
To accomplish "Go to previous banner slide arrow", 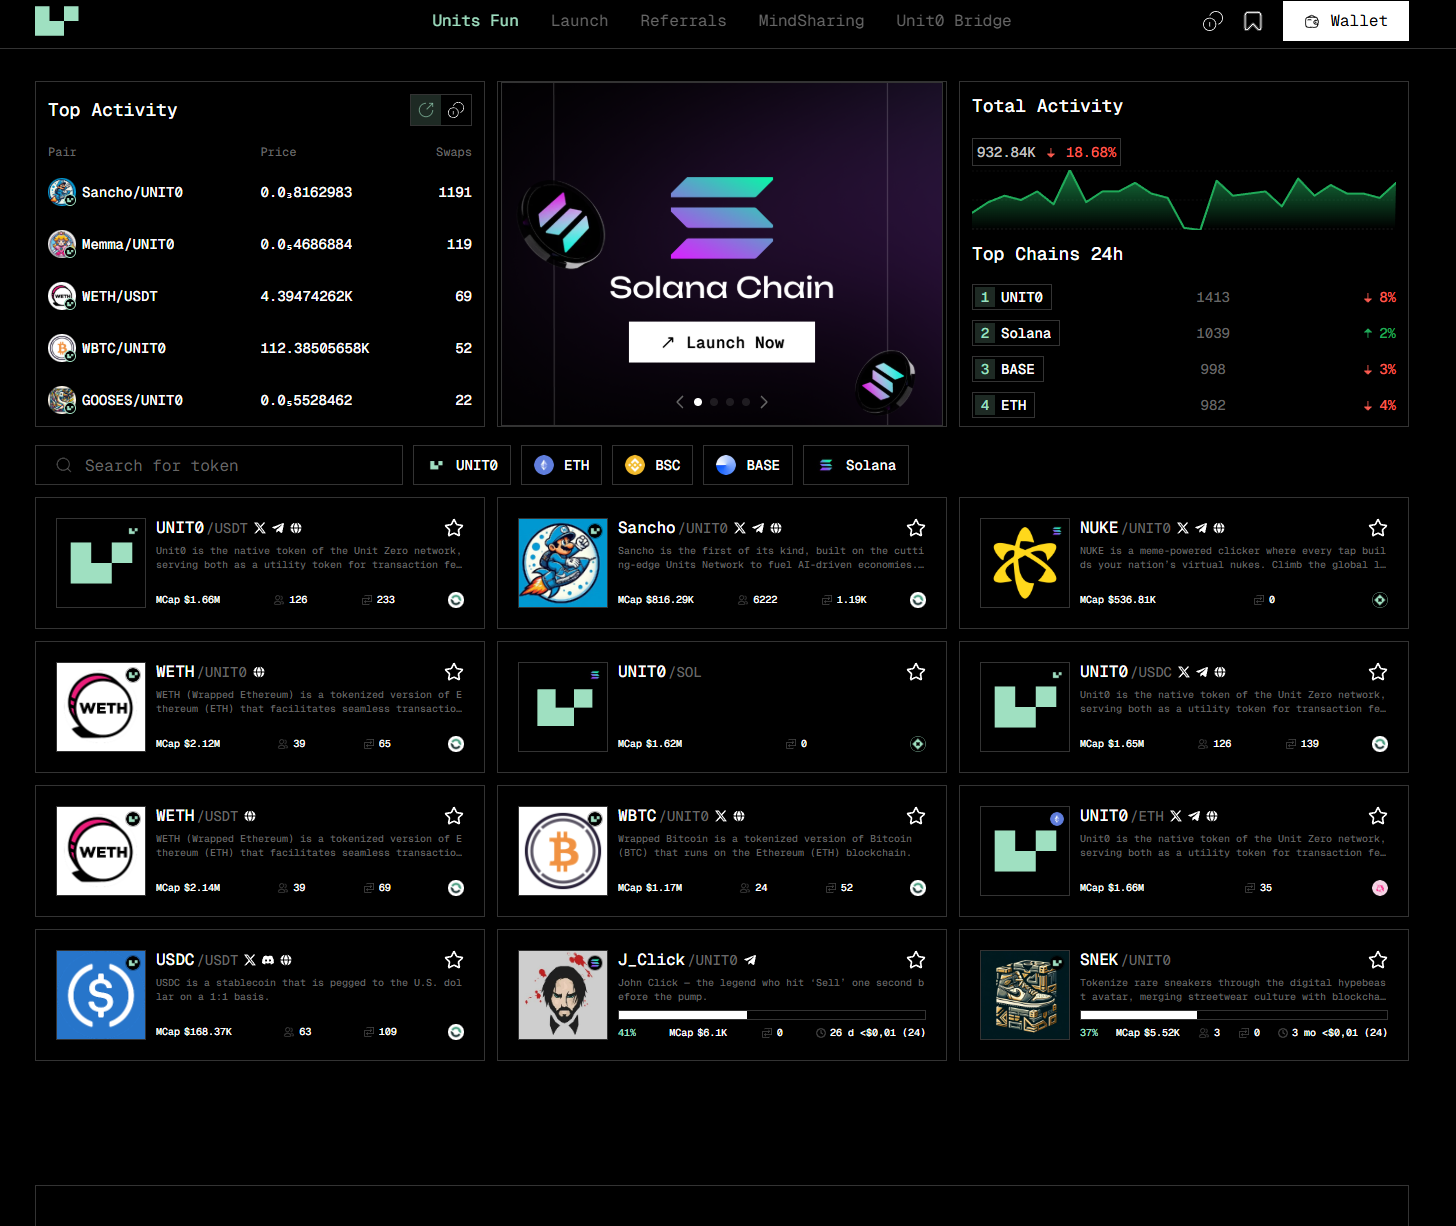I will click(680, 402).
